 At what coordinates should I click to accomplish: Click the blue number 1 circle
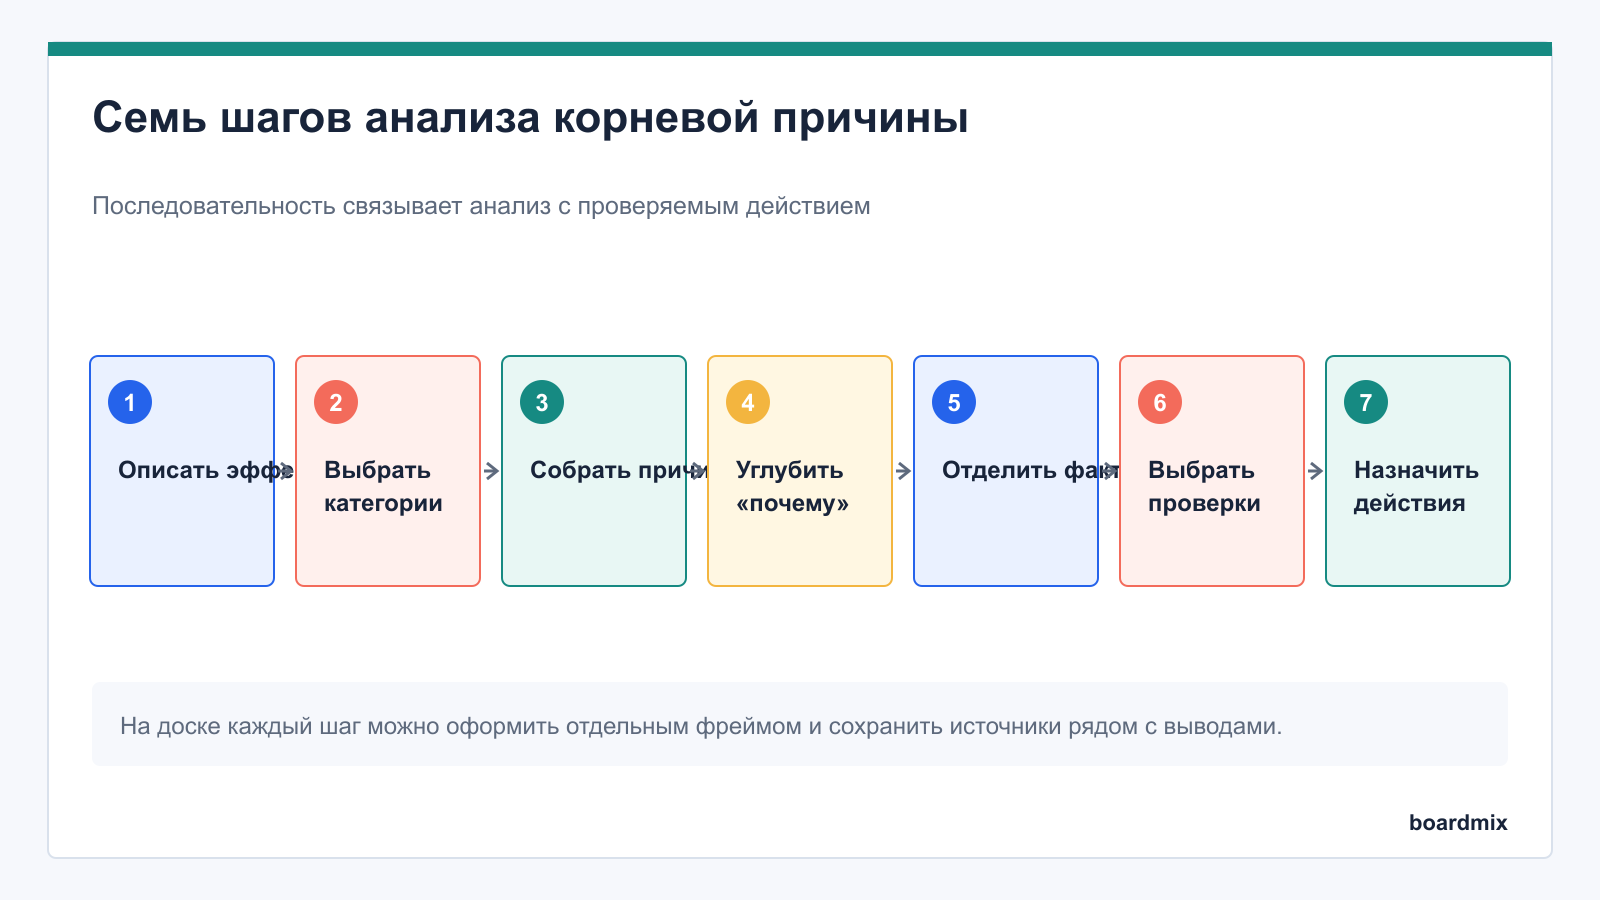130,402
